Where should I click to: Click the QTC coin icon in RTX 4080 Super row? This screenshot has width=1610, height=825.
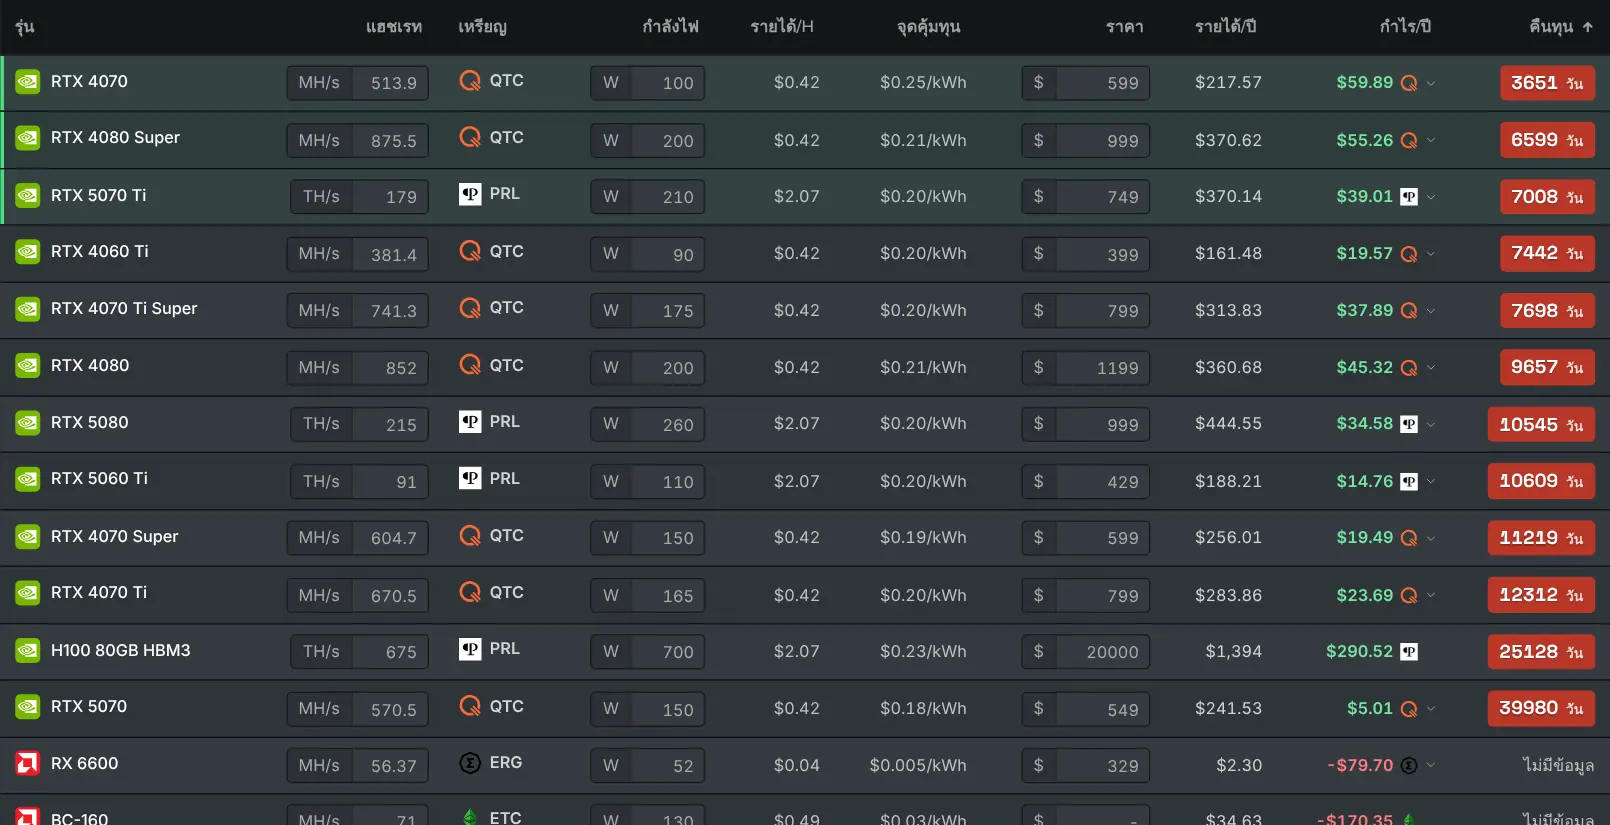point(470,137)
